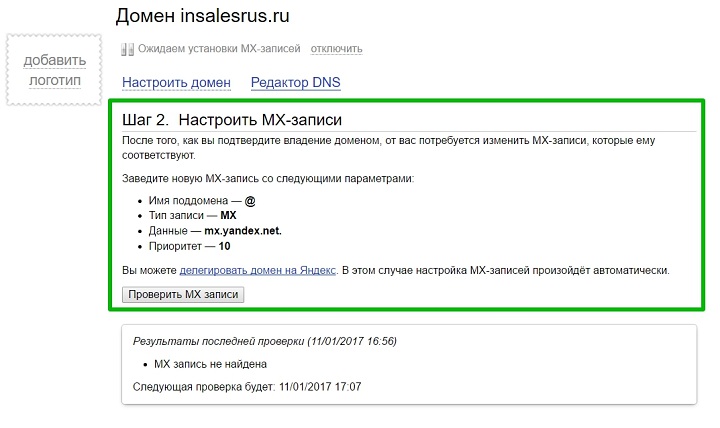The width and height of the screenshot is (720, 428).
Task: Click the "Домен insalesrus.ru" page heading
Action: (x=202, y=16)
